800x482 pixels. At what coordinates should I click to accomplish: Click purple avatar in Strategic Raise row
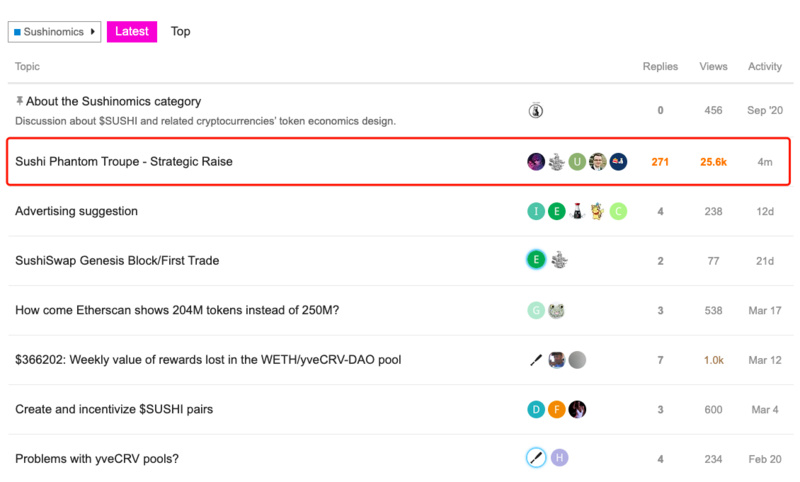[536, 162]
